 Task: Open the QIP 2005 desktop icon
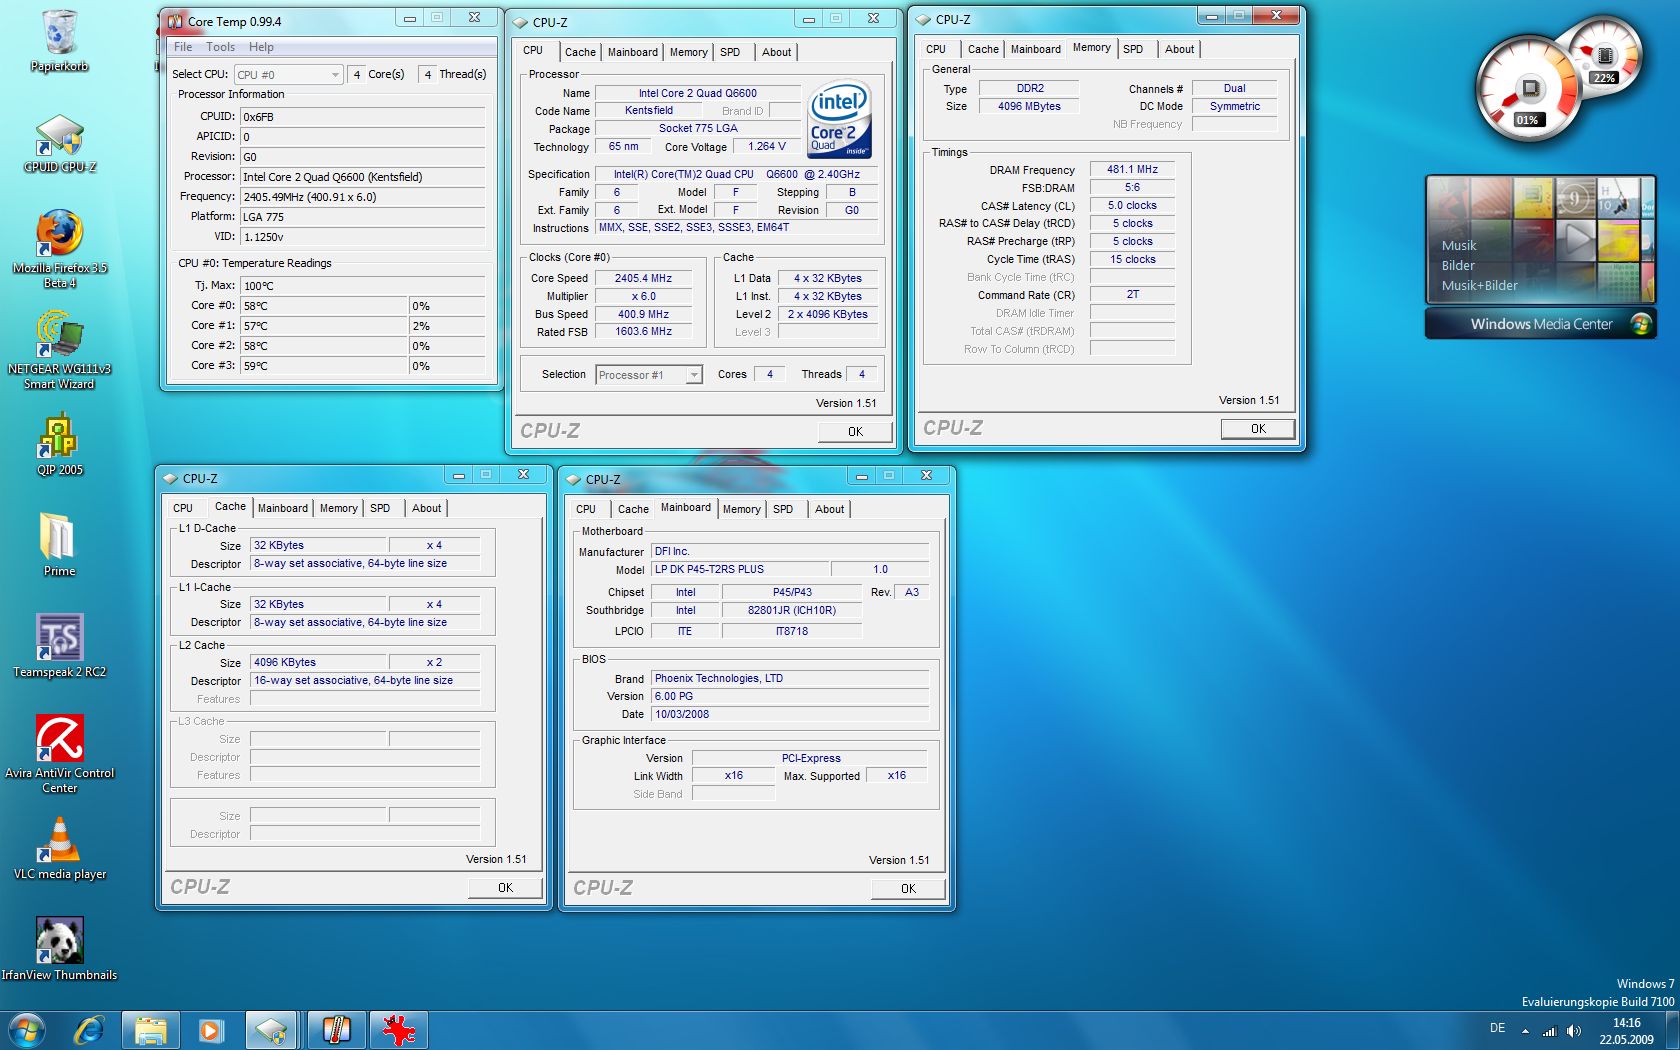[59, 438]
